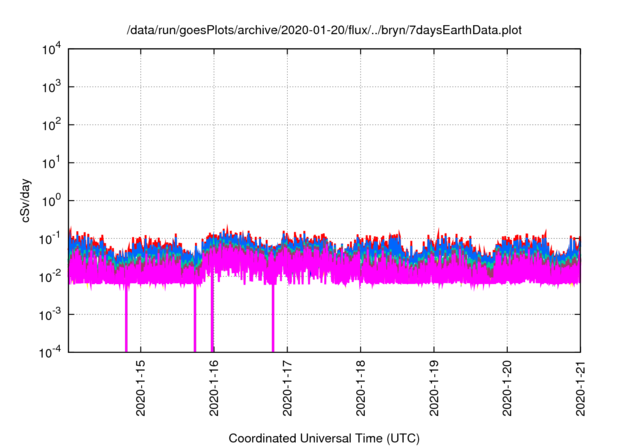Image resolution: width=640 pixels, height=448 pixels.
Task: Click the 2020-1-18 date label
Action: (x=360, y=388)
